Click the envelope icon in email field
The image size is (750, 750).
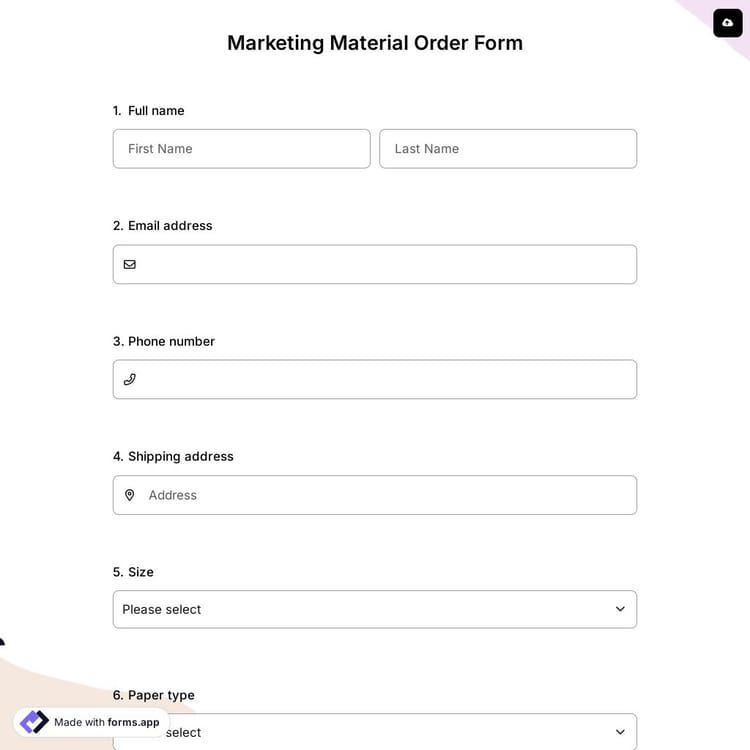point(129,265)
